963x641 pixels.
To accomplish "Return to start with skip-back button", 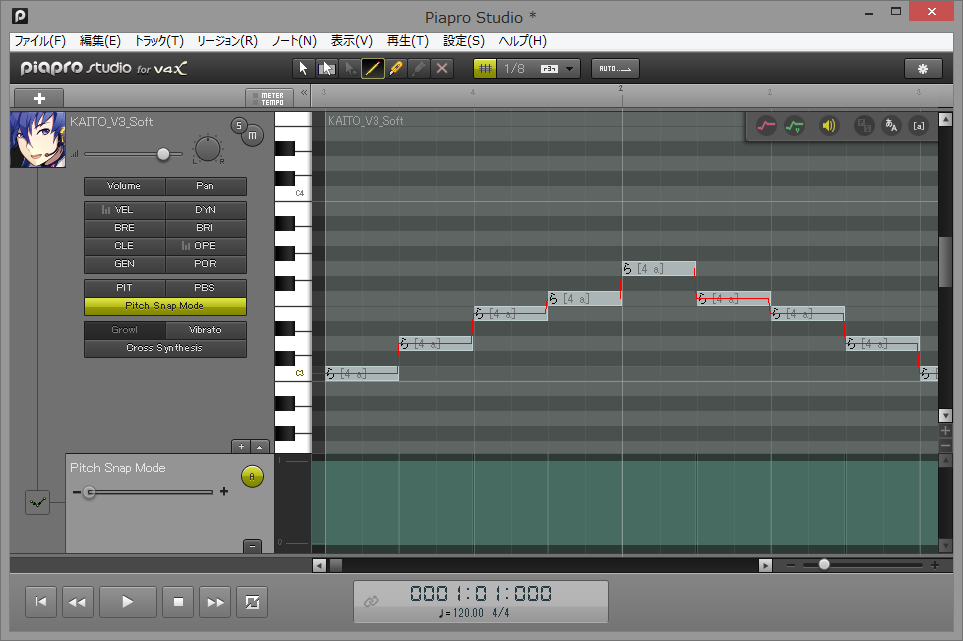I will 41,602.
